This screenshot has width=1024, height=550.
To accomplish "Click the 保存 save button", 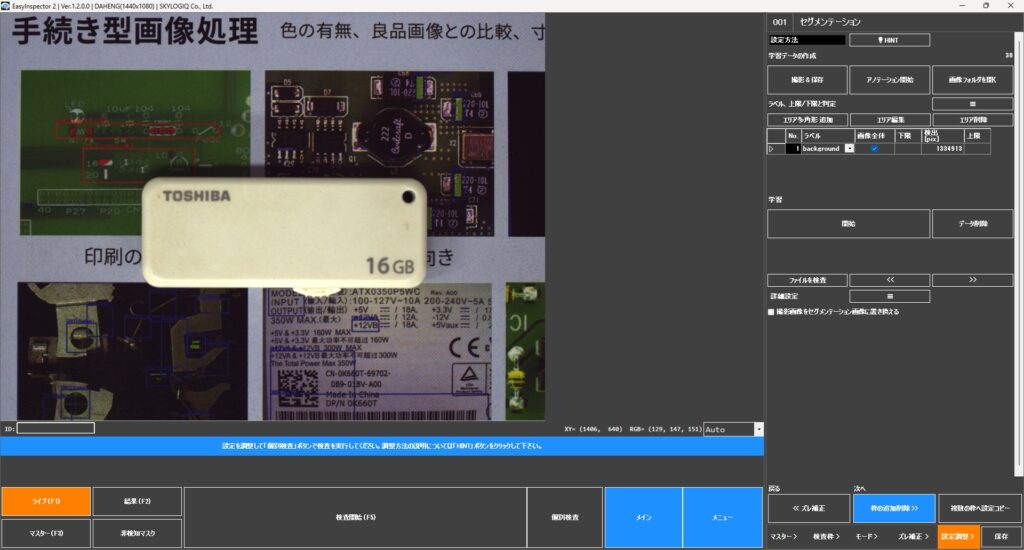I will (1001, 536).
